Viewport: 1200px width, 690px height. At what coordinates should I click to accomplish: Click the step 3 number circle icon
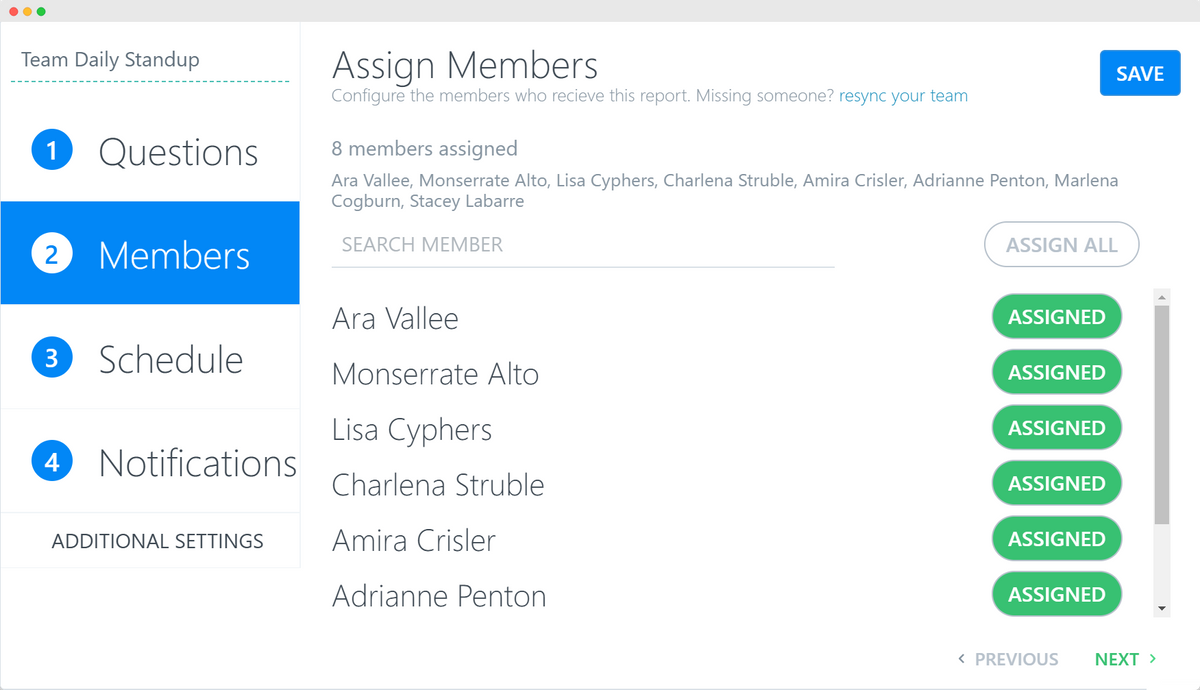(52, 358)
